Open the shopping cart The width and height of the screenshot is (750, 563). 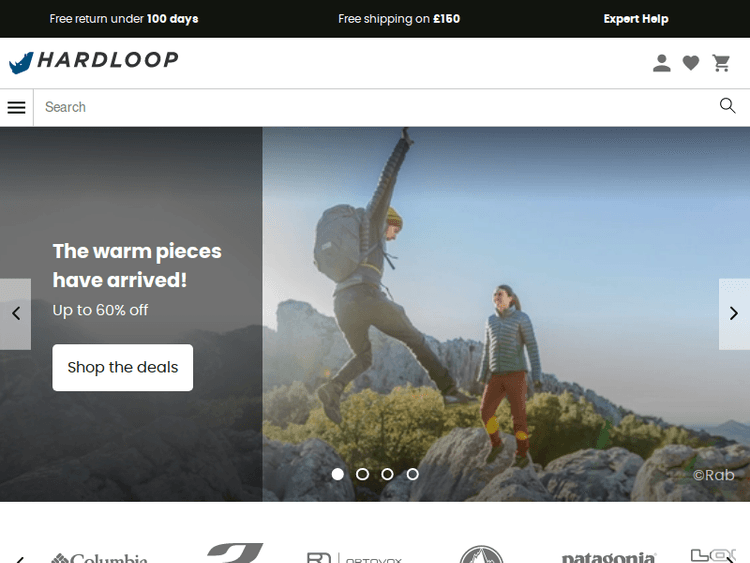tap(721, 63)
